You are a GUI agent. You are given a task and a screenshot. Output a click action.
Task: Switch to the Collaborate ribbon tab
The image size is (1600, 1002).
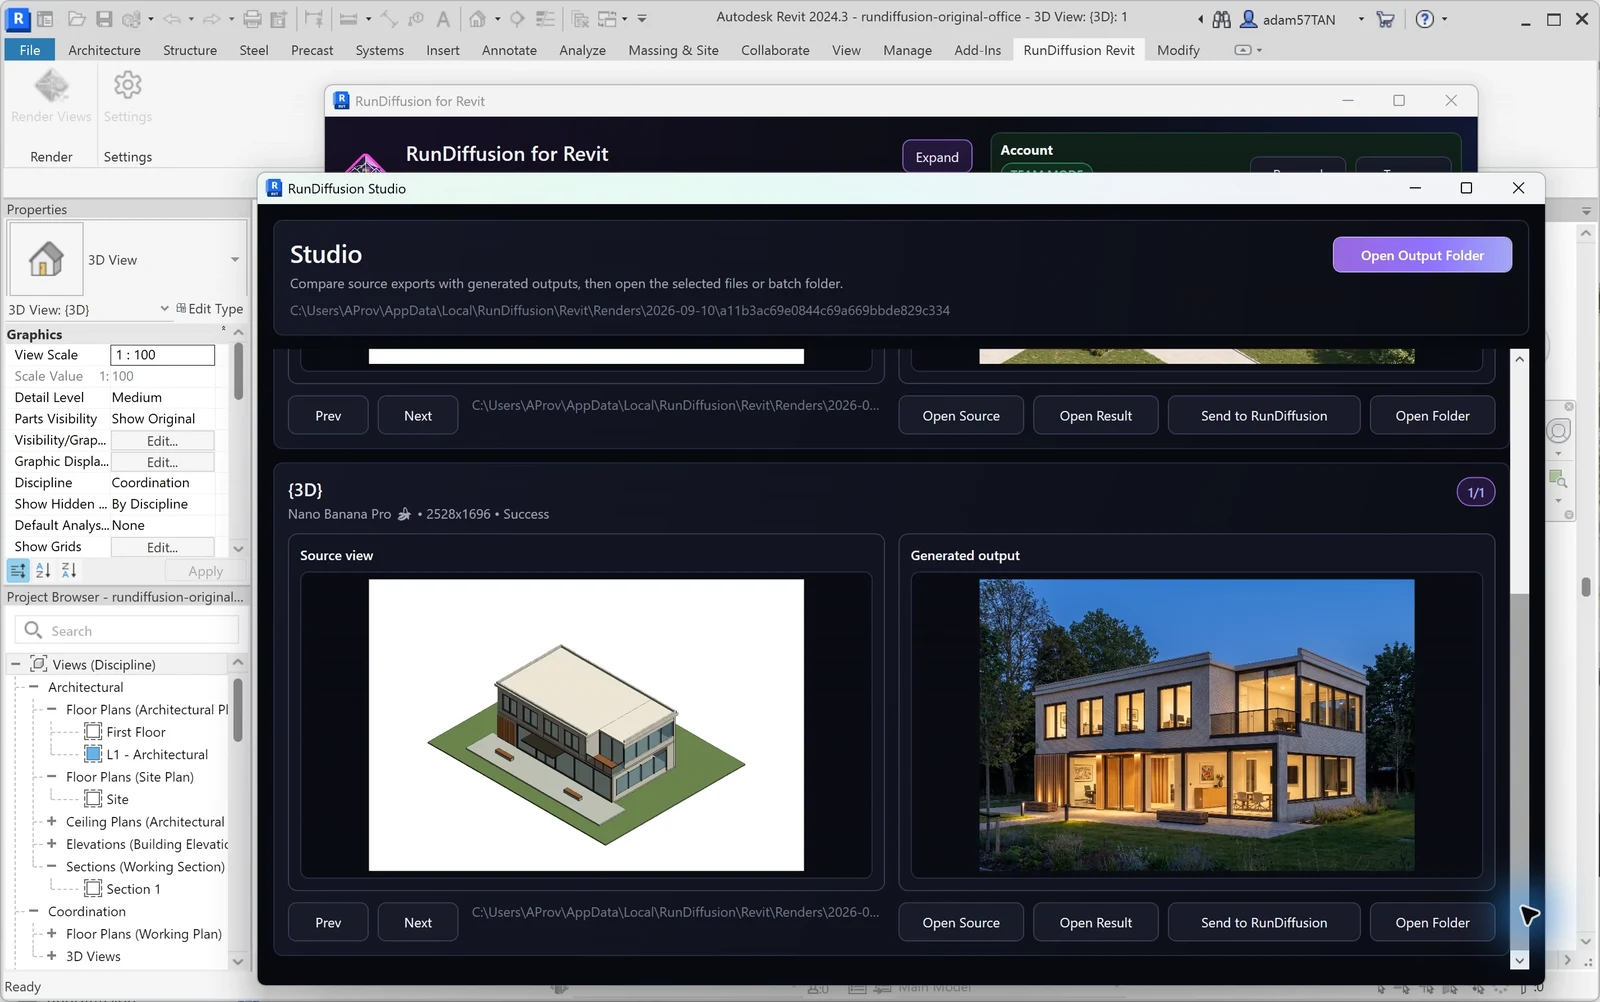point(775,50)
